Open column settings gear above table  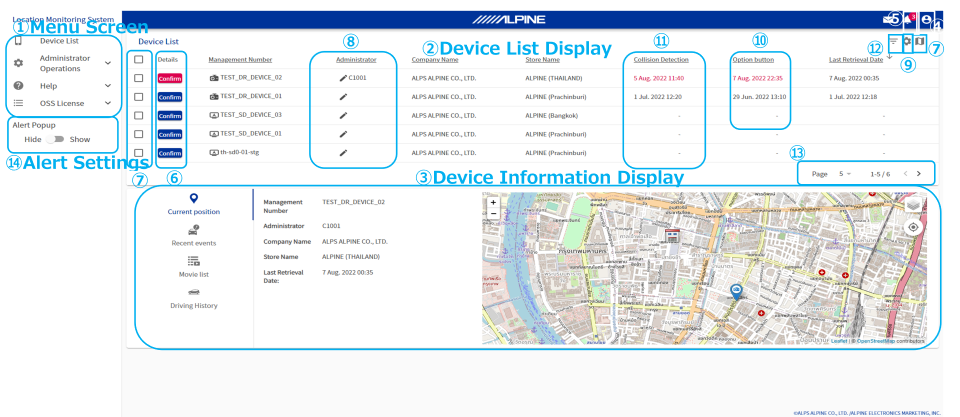tap(907, 40)
